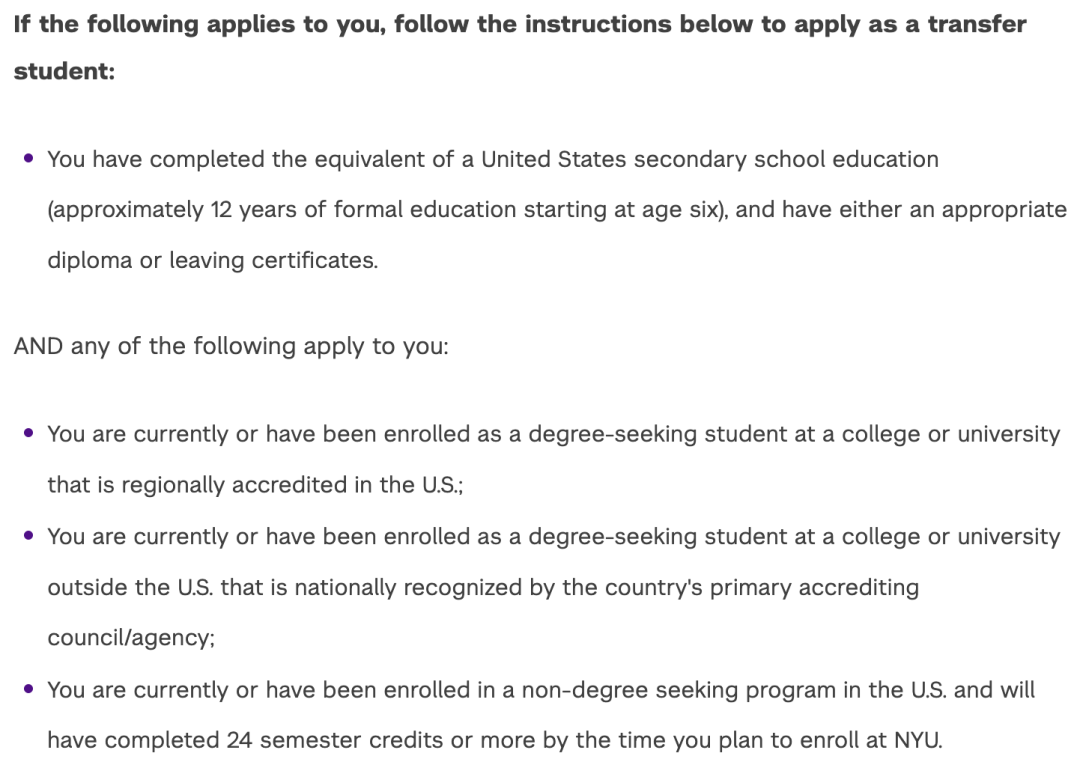This screenshot has height=759, width=1080.
Task: Click the bullet beside the regionally accredited item
Action: (28, 433)
